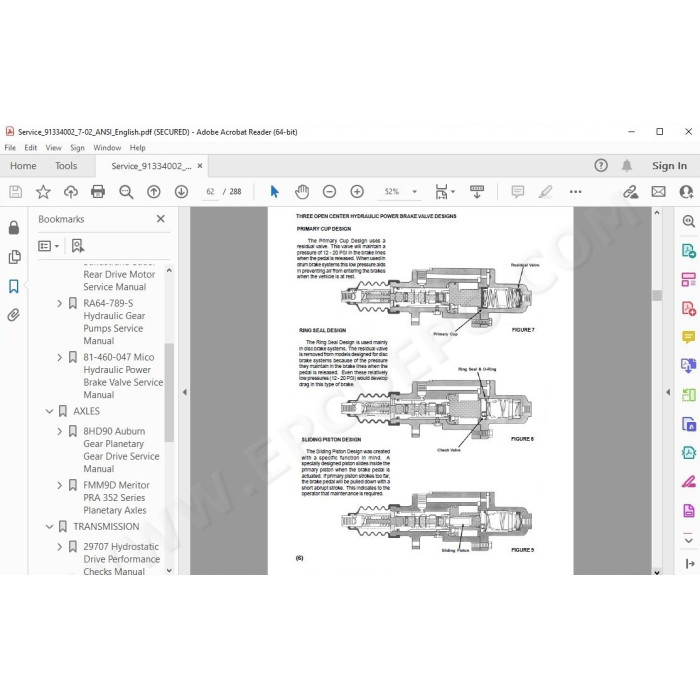Close the Bookmarks panel
Screen dimensions: 700x700
[161, 219]
